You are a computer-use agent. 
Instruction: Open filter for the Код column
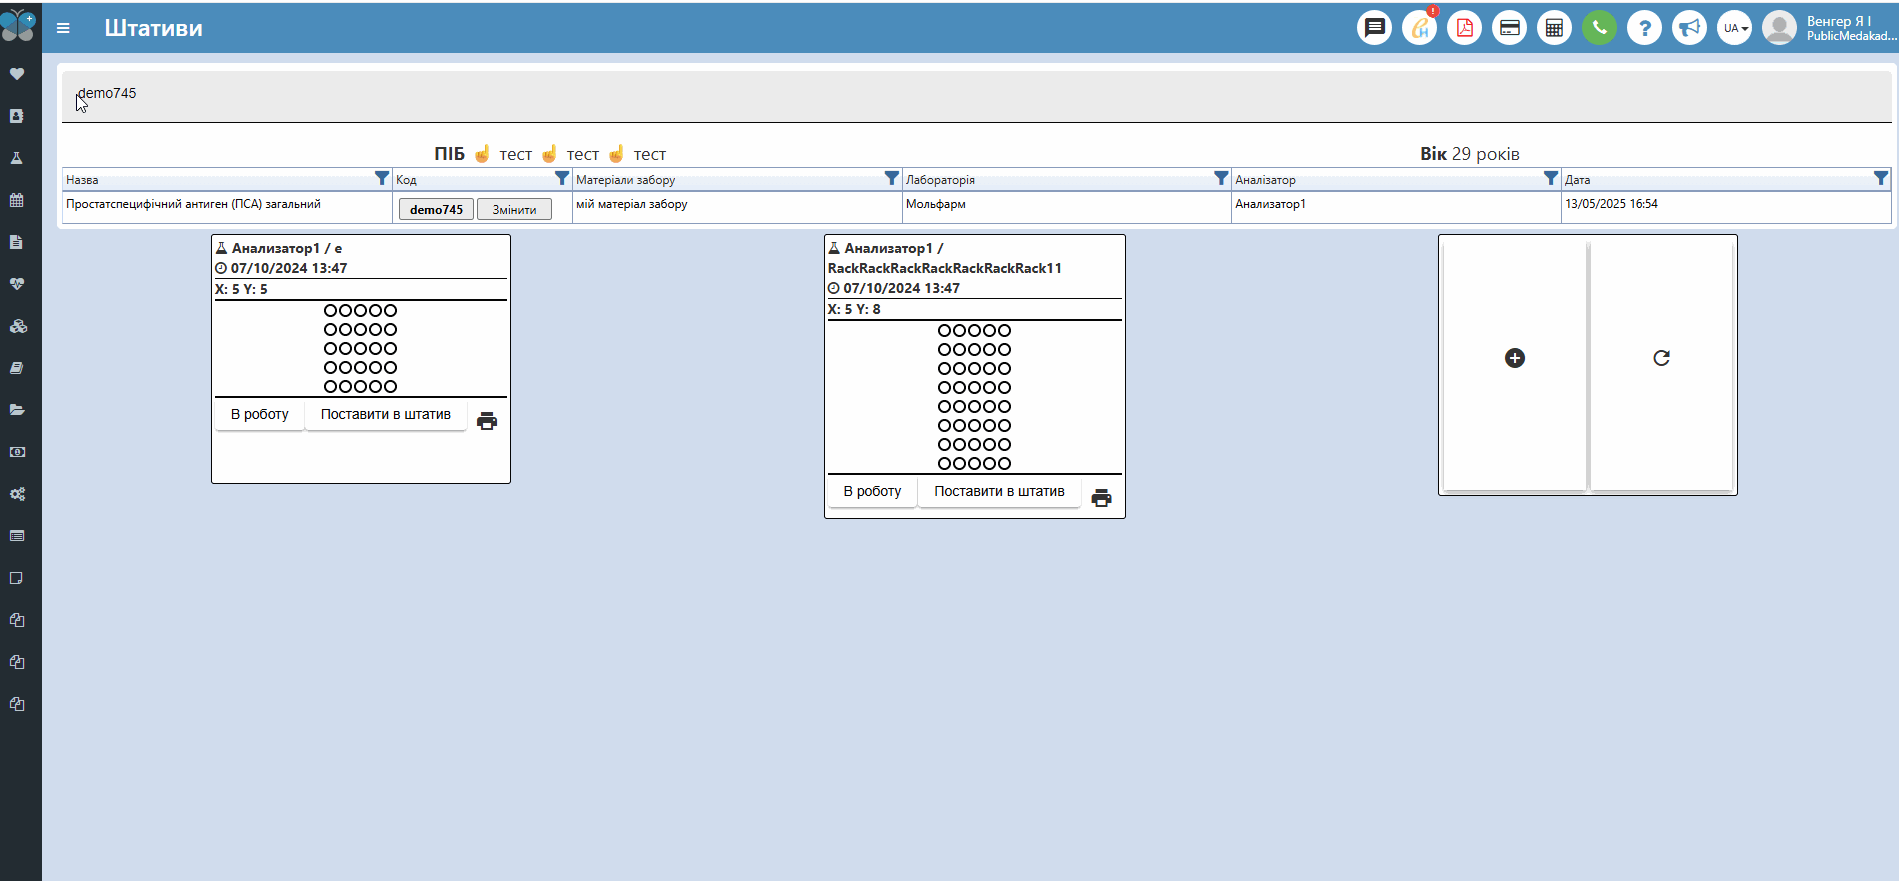562,178
